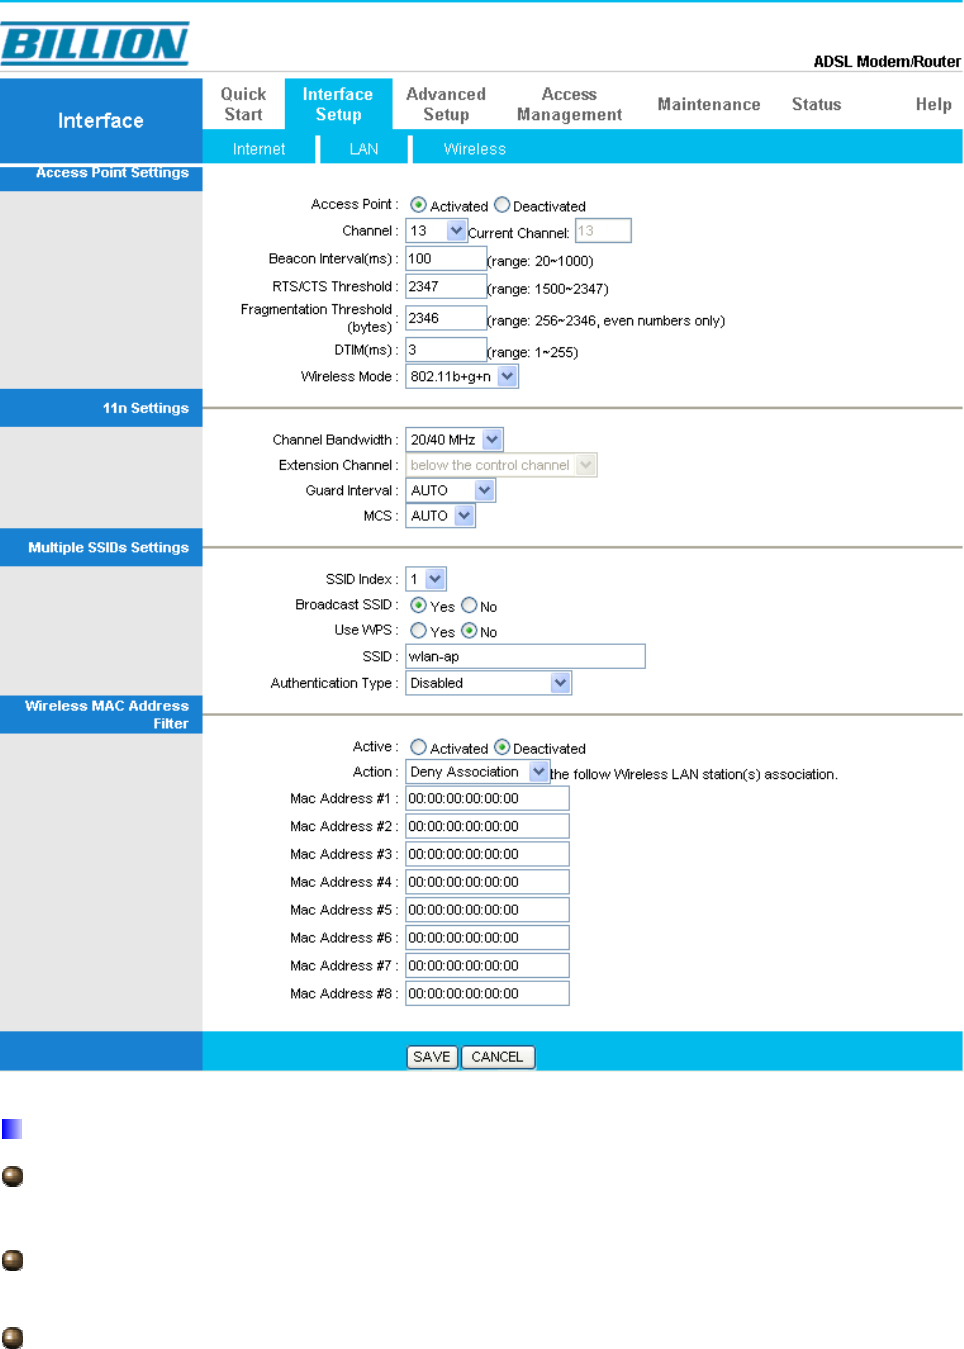This screenshot has height=1349, width=964.
Task: Expand the Authentication Type dropdown
Action: [488, 683]
